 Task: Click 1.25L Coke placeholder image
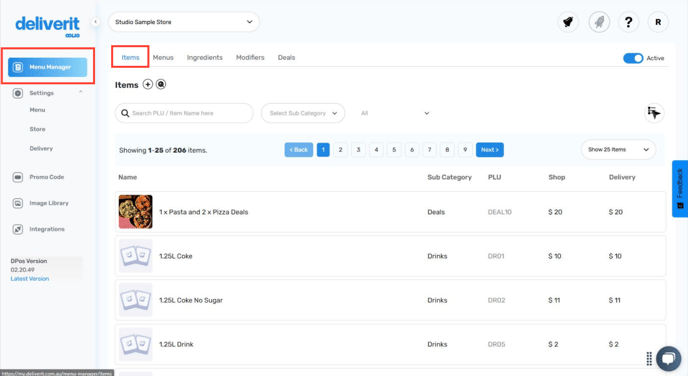136,256
